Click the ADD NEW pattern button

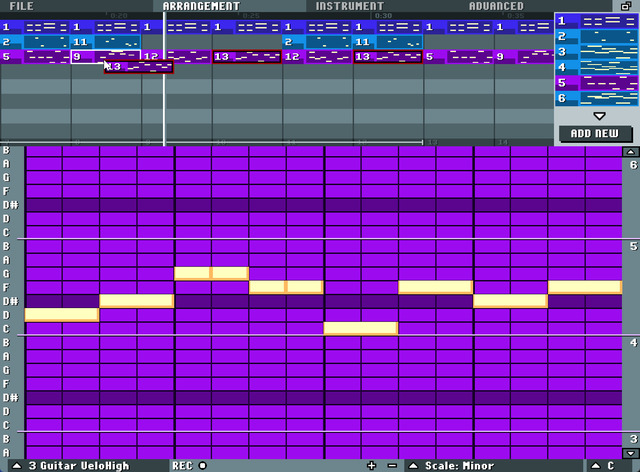595,134
